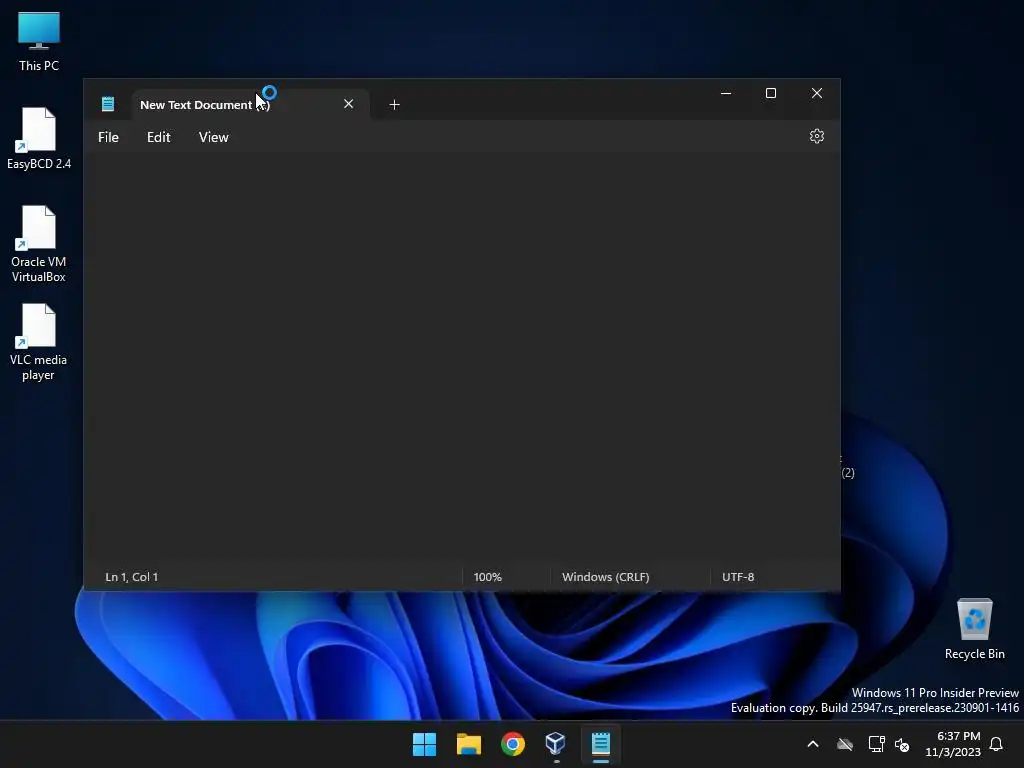The height and width of the screenshot is (768, 1024).
Task: Open the notification bell
Action: (x=996, y=744)
